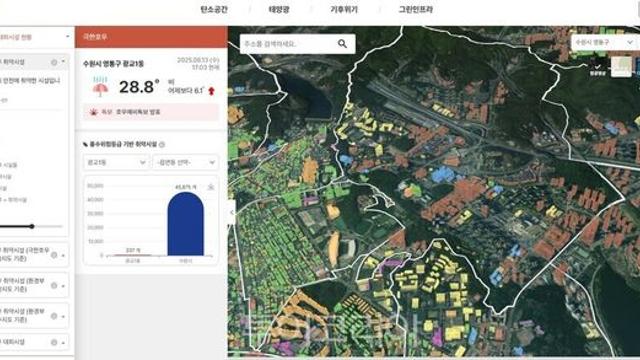Click info icon beside 홍수위험등급 기반 취약시설

pyautogui.click(x=162, y=144)
